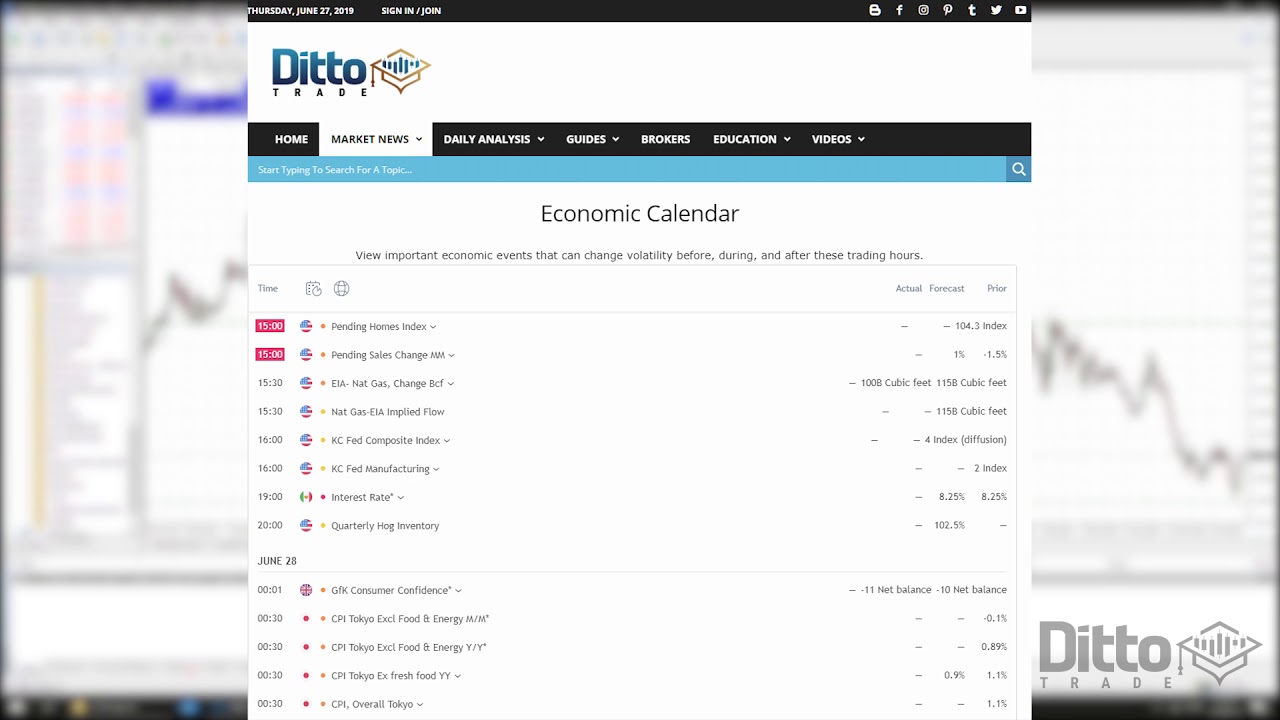
Task: Click the search magnifier icon
Action: (x=1019, y=169)
